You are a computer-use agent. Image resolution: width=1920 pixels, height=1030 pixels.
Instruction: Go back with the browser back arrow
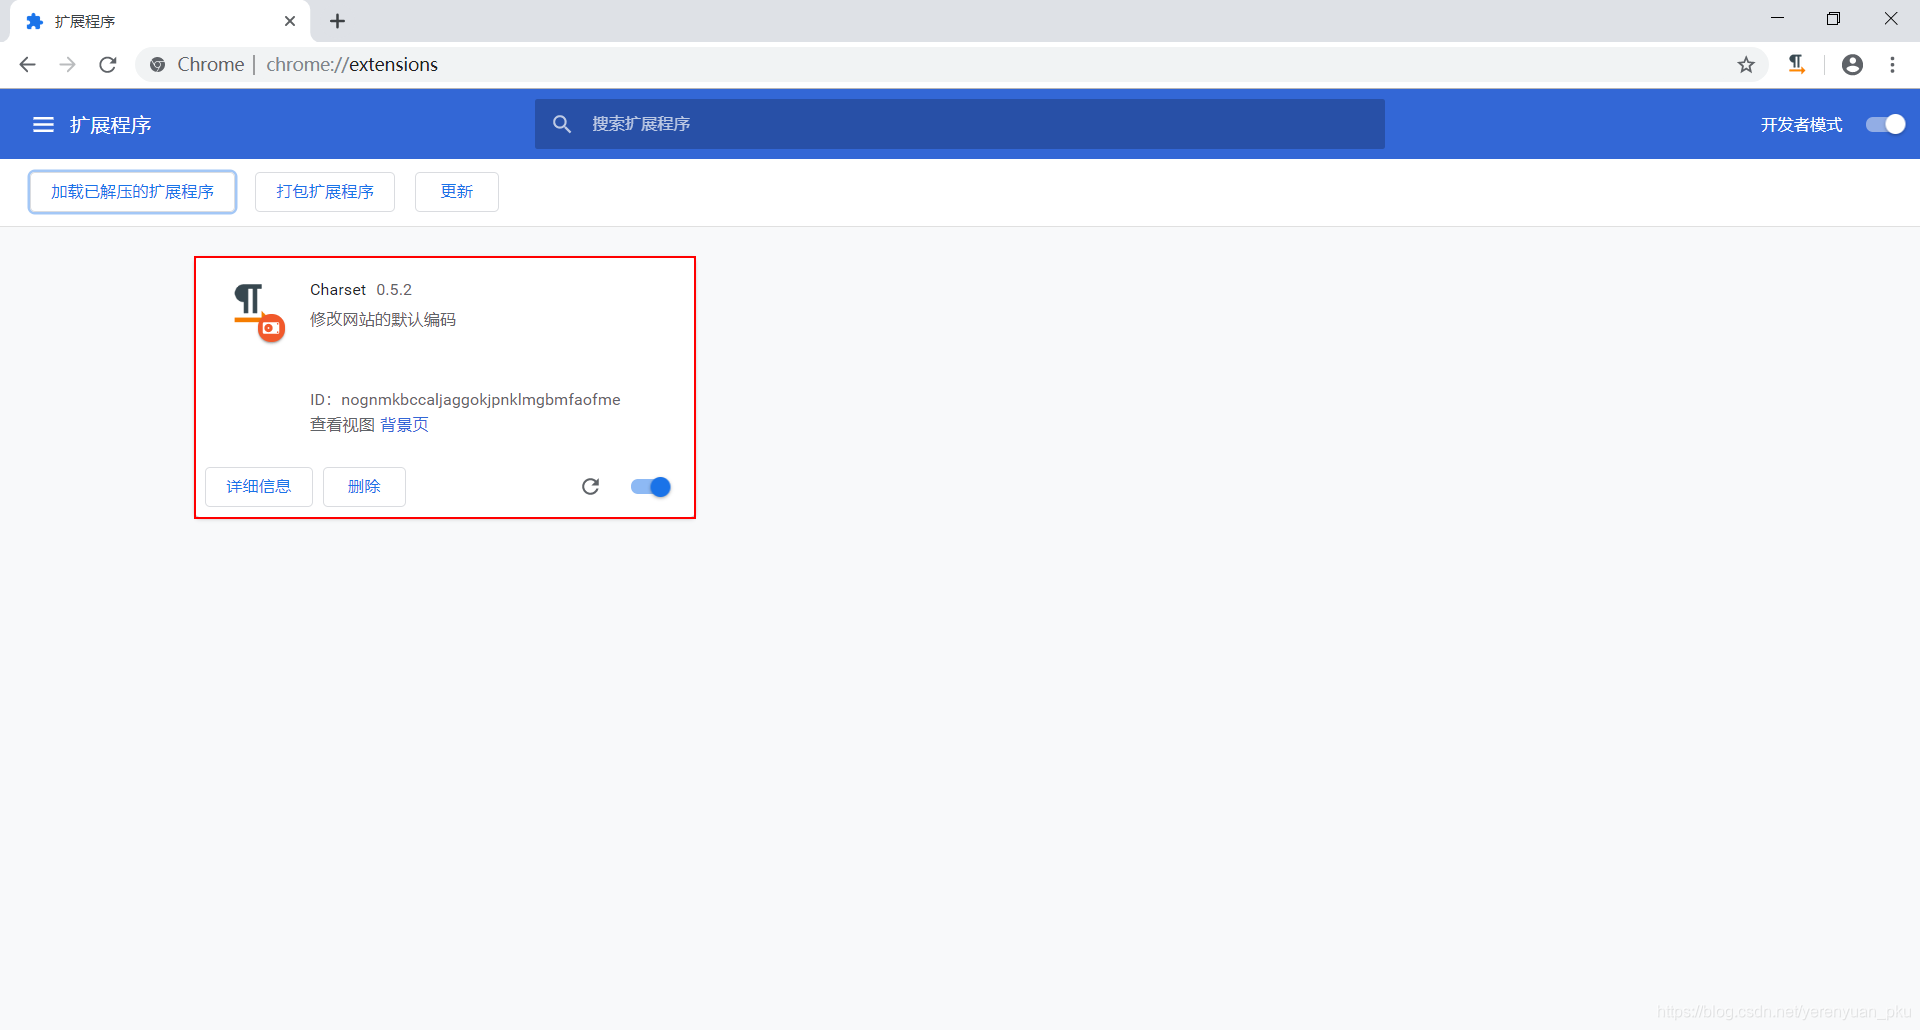tap(28, 65)
